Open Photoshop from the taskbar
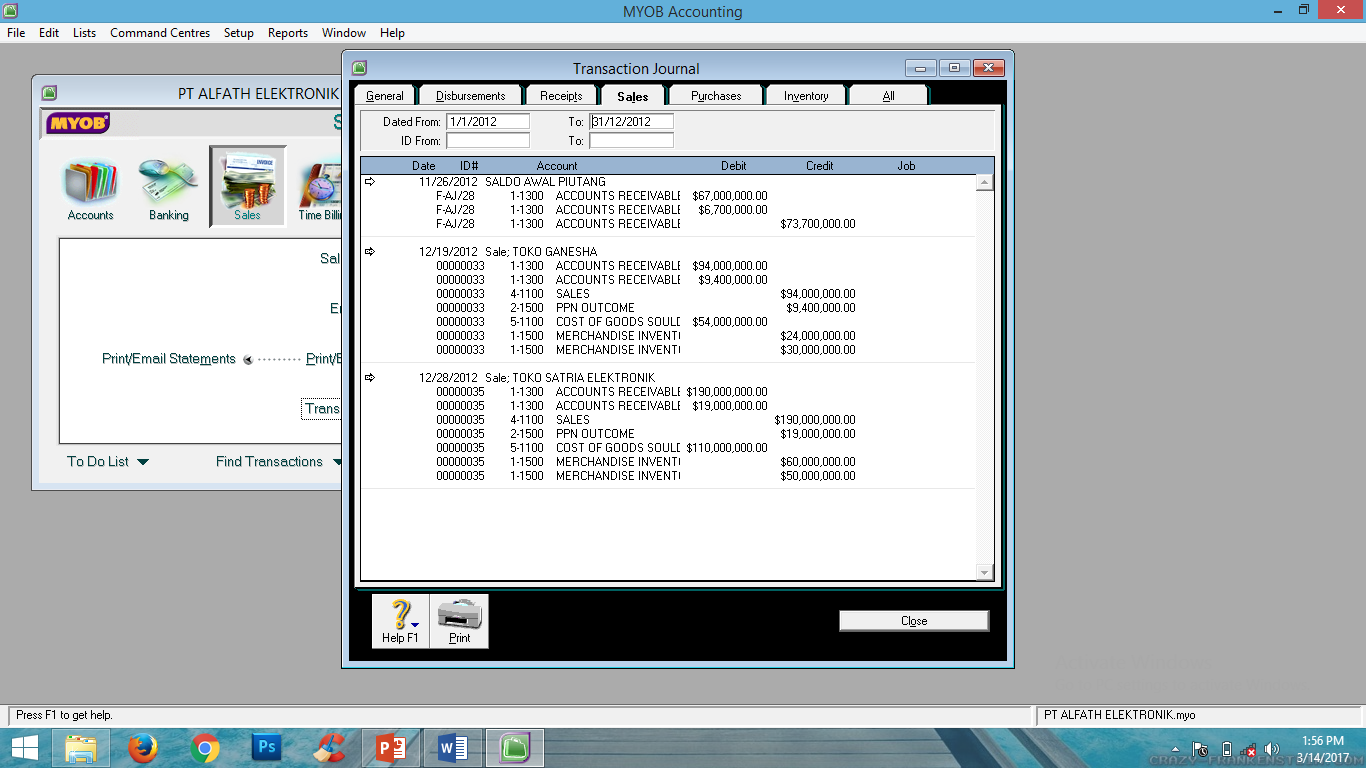The image size is (1366, 768). click(267, 747)
